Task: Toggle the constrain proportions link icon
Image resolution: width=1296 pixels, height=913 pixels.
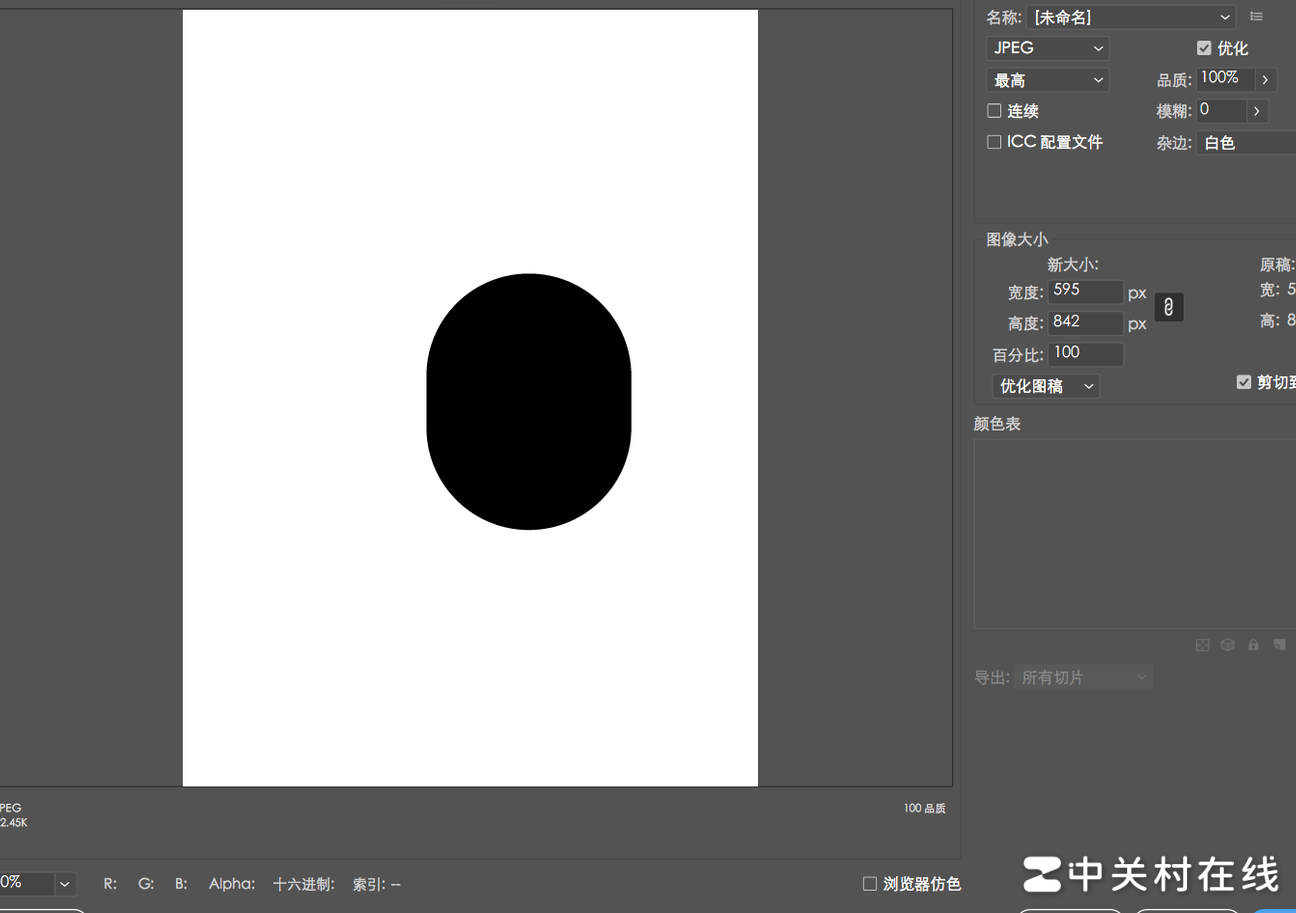Action: point(1168,307)
